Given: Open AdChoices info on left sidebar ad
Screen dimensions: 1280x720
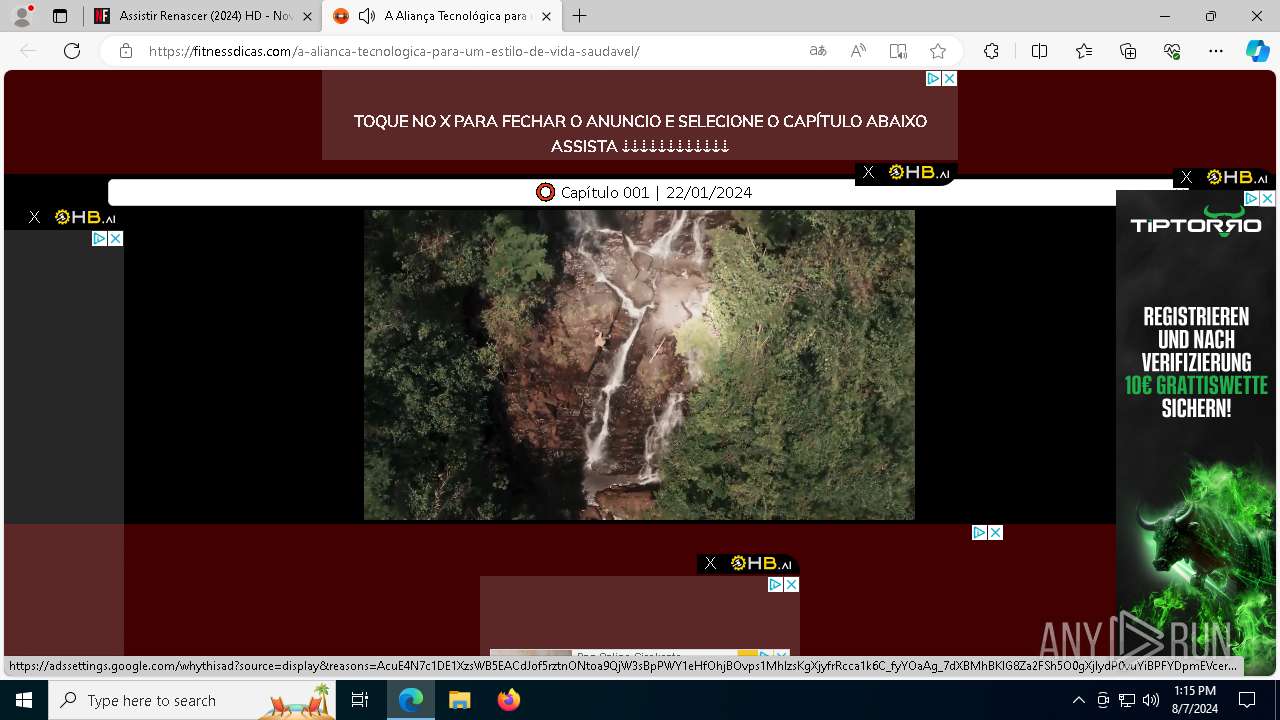Looking at the screenshot, I should coord(99,238).
